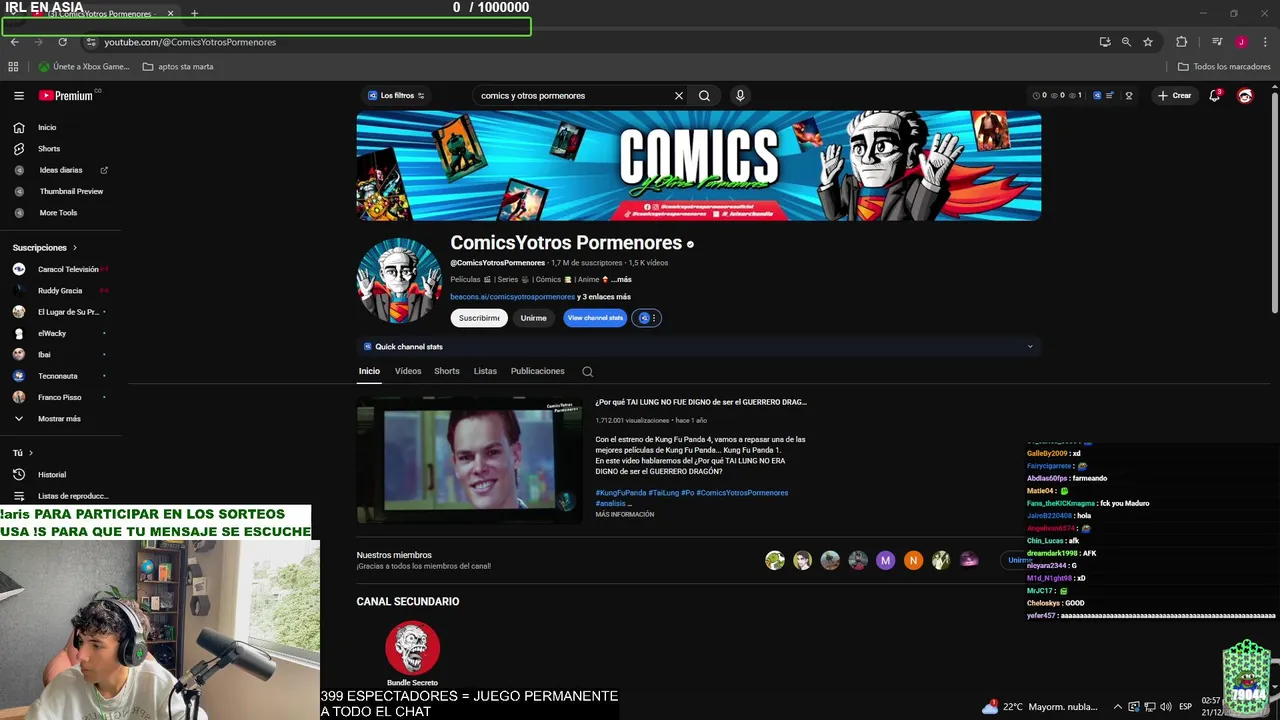The width and height of the screenshot is (1280, 720).
Task: Switch to the Shorts channel tab
Action: [447, 371]
